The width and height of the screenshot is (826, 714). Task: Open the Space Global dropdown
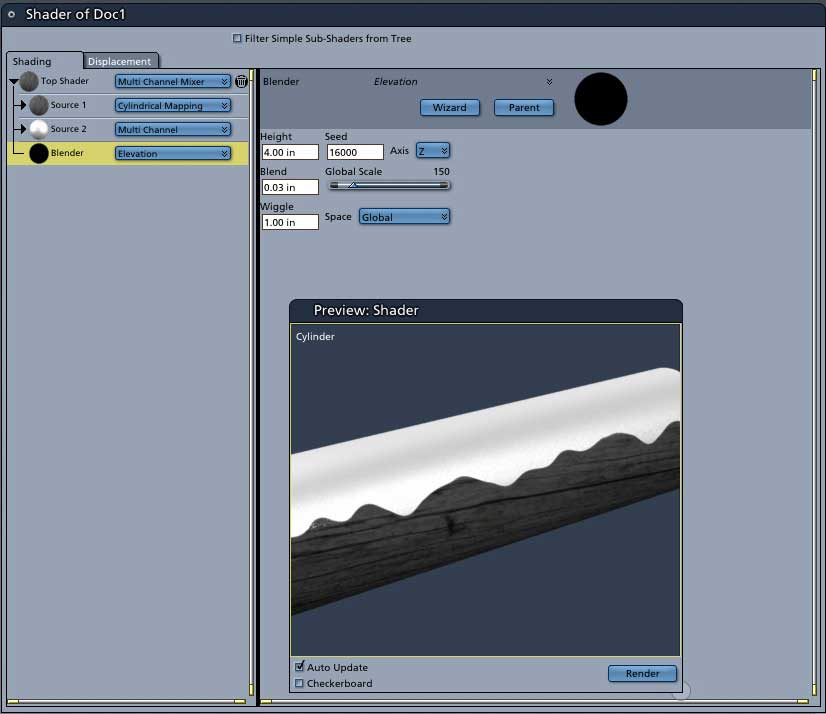coord(404,217)
